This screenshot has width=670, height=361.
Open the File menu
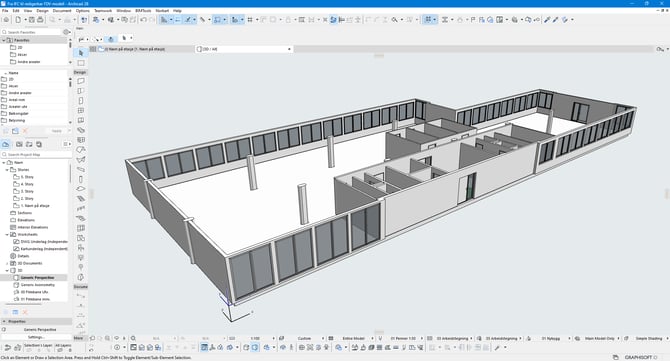pos(5,11)
